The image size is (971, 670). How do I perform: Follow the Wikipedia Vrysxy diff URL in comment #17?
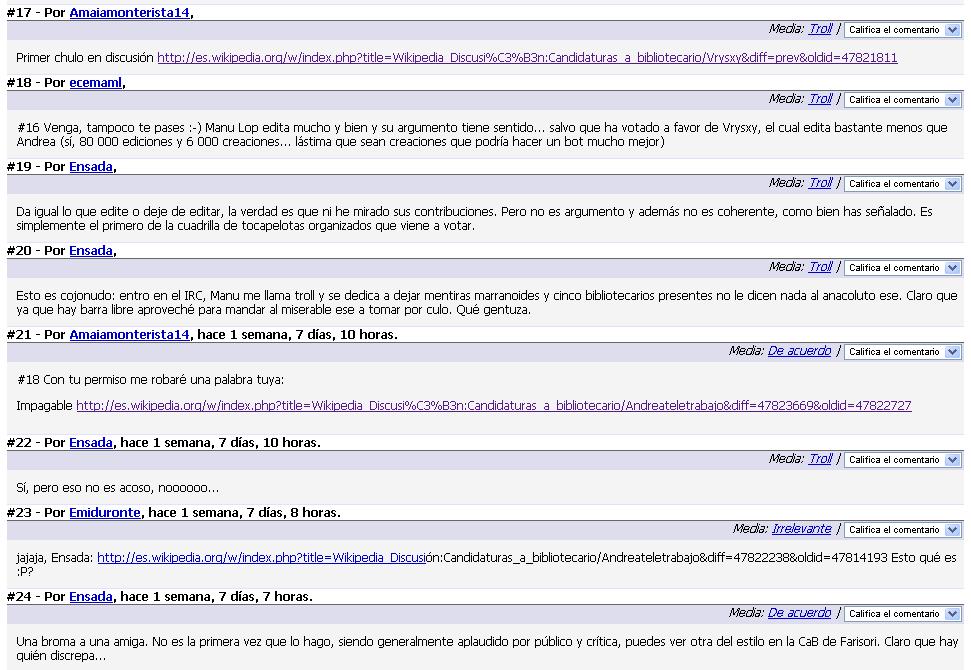pos(527,58)
